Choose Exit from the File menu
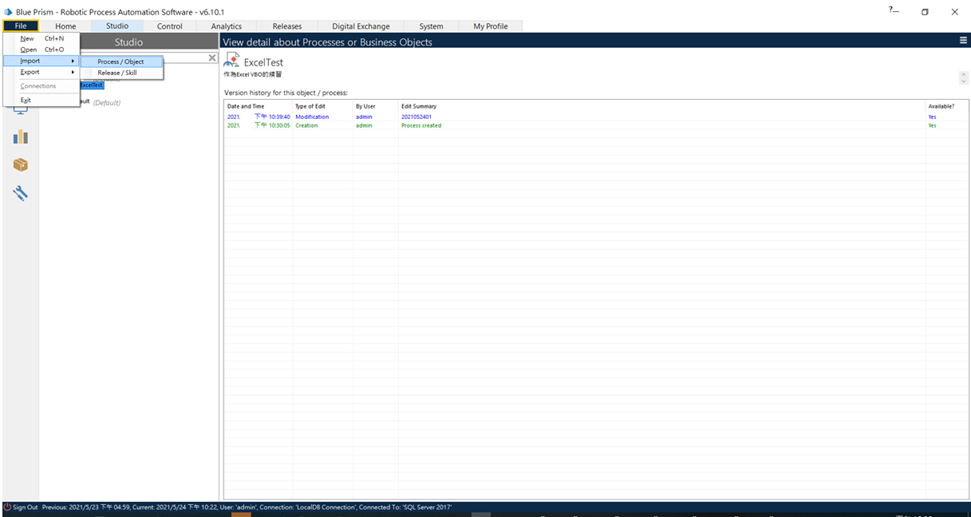Viewport: 971px width, 517px height. click(41, 100)
